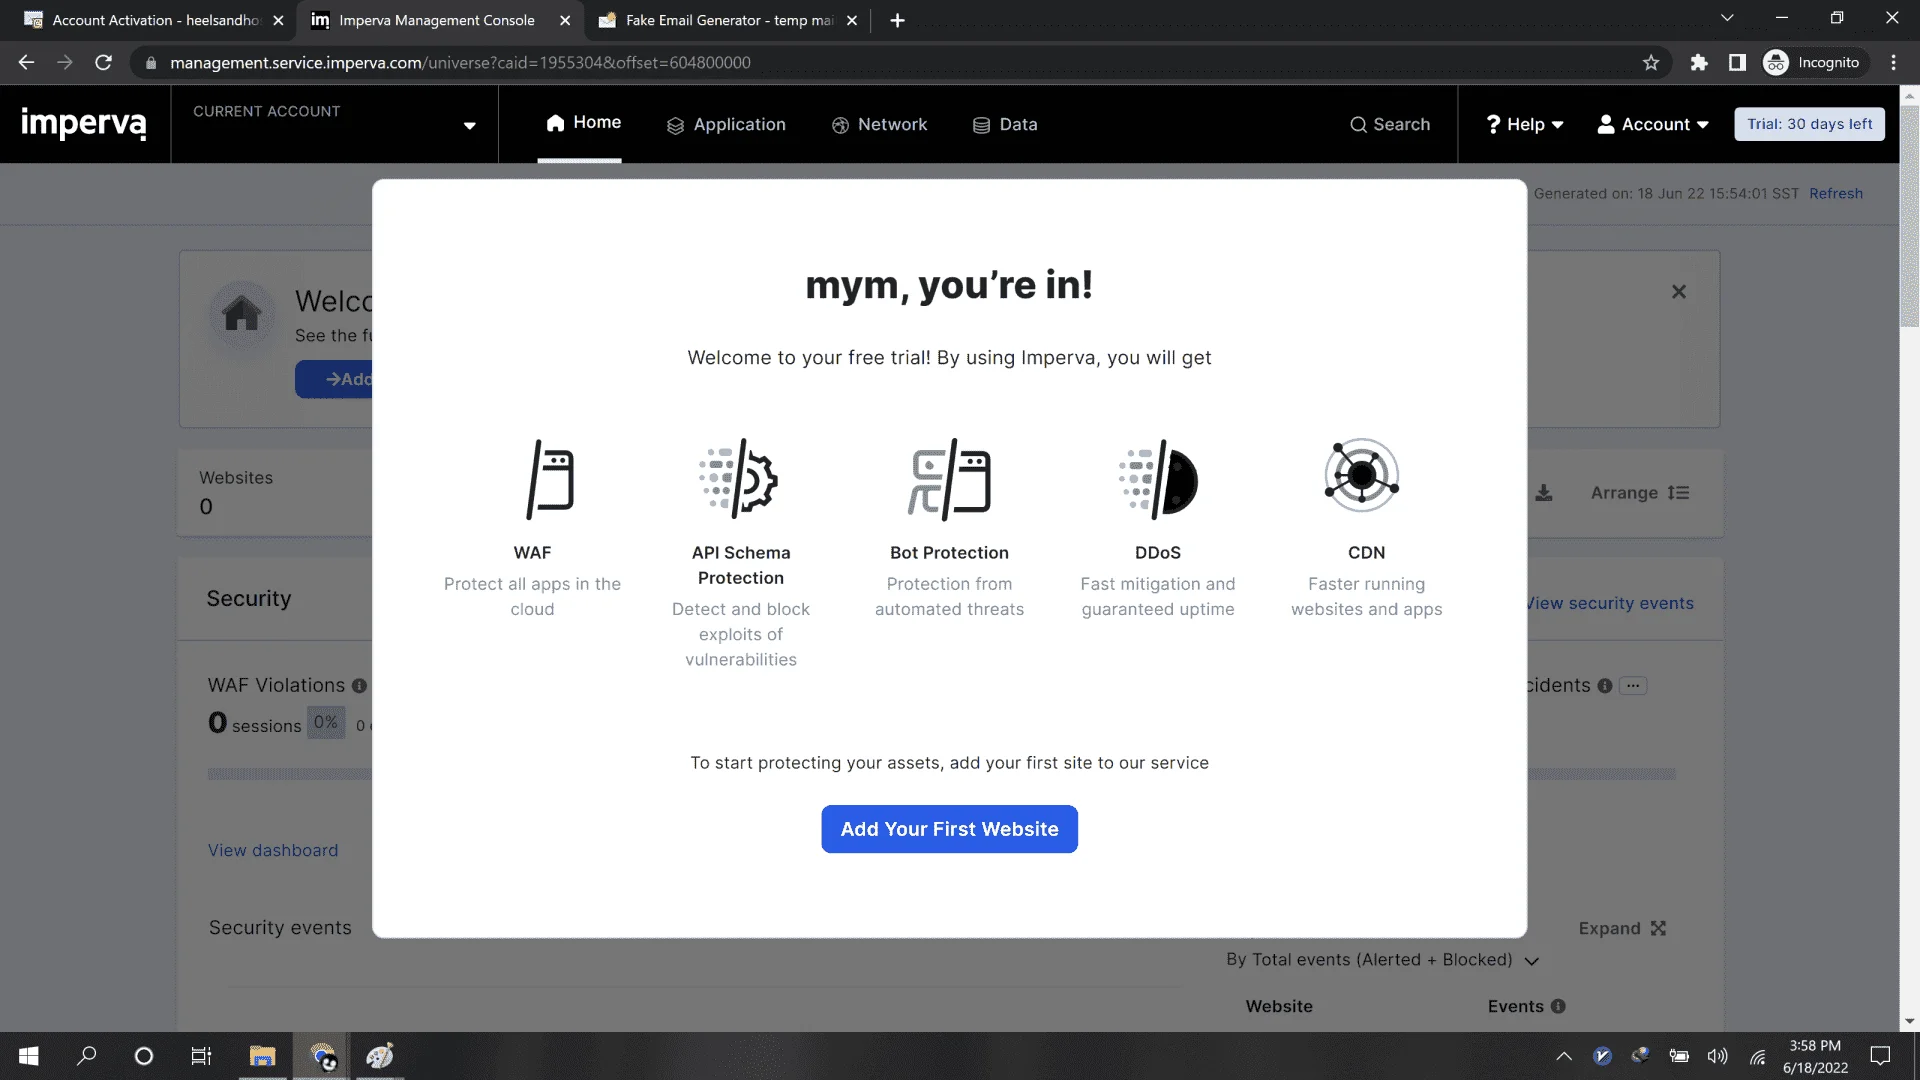Click the WAF Violations progress bar
This screenshot has width=1920, height=1080.
(x=290, y=774)
